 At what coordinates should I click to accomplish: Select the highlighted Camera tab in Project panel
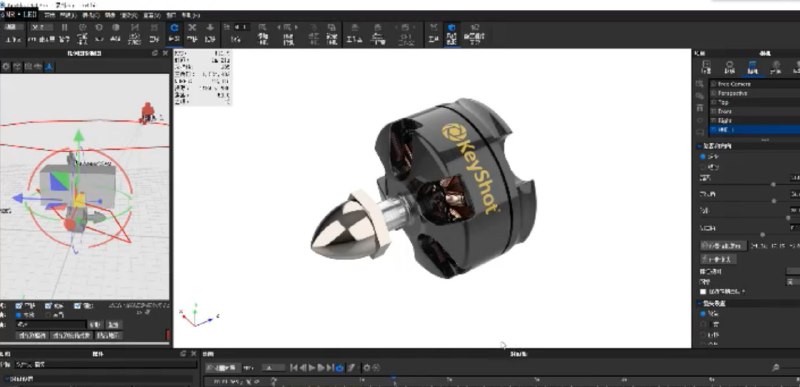click(753, 67)
